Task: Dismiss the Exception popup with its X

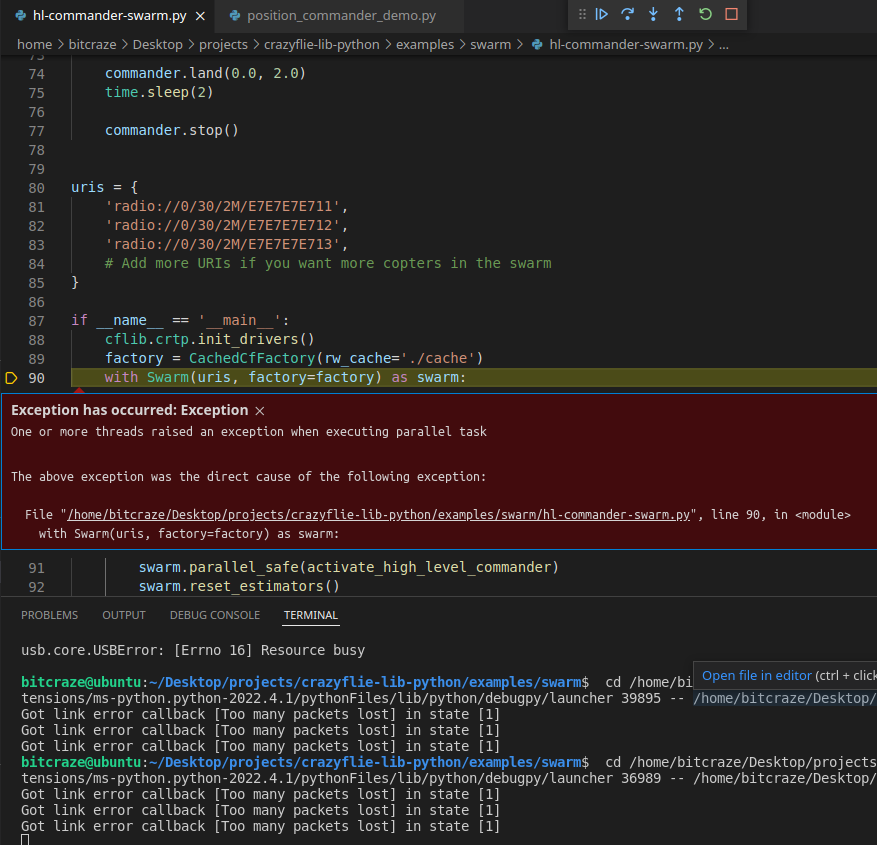Action: [258, 410]
